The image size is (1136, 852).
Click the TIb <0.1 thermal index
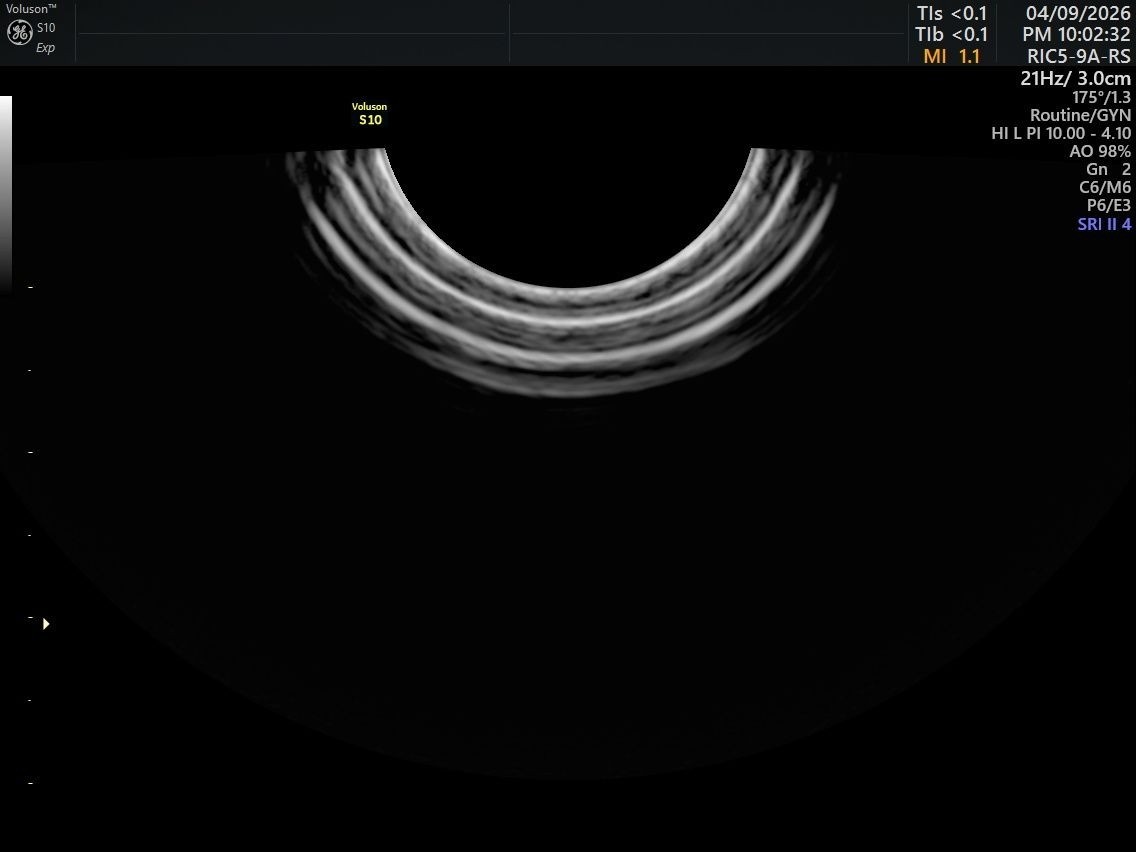(x=951, y=34)
